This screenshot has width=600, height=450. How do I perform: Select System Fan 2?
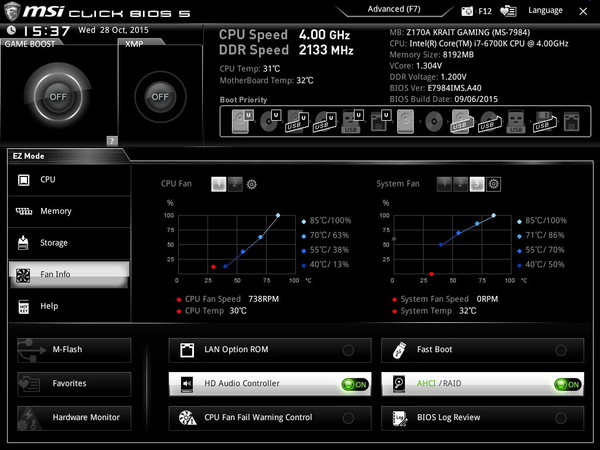(461, 184)
